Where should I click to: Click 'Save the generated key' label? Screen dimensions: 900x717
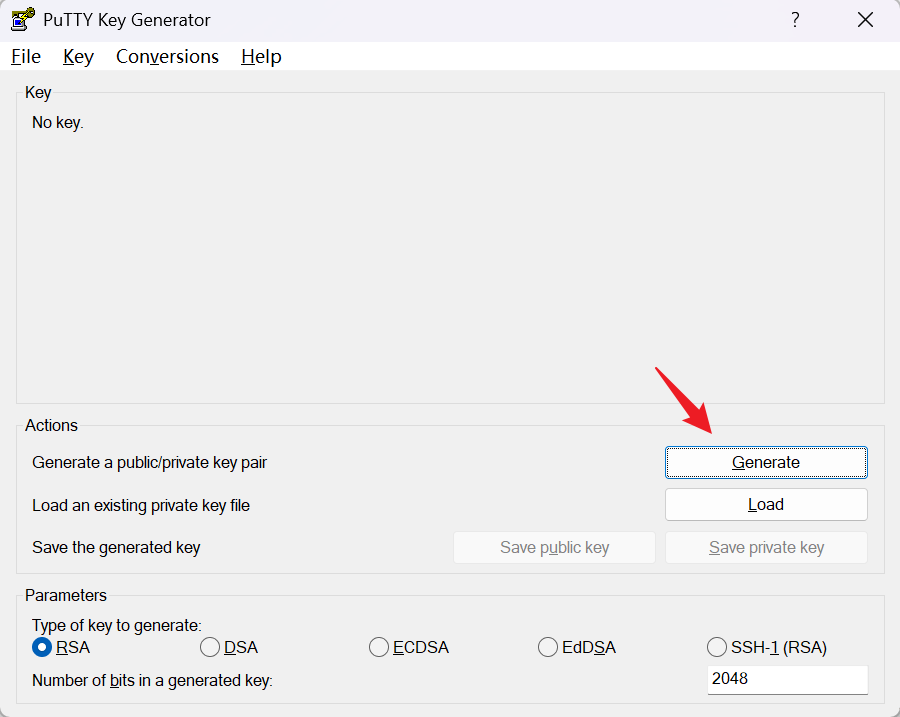point(116,548)
